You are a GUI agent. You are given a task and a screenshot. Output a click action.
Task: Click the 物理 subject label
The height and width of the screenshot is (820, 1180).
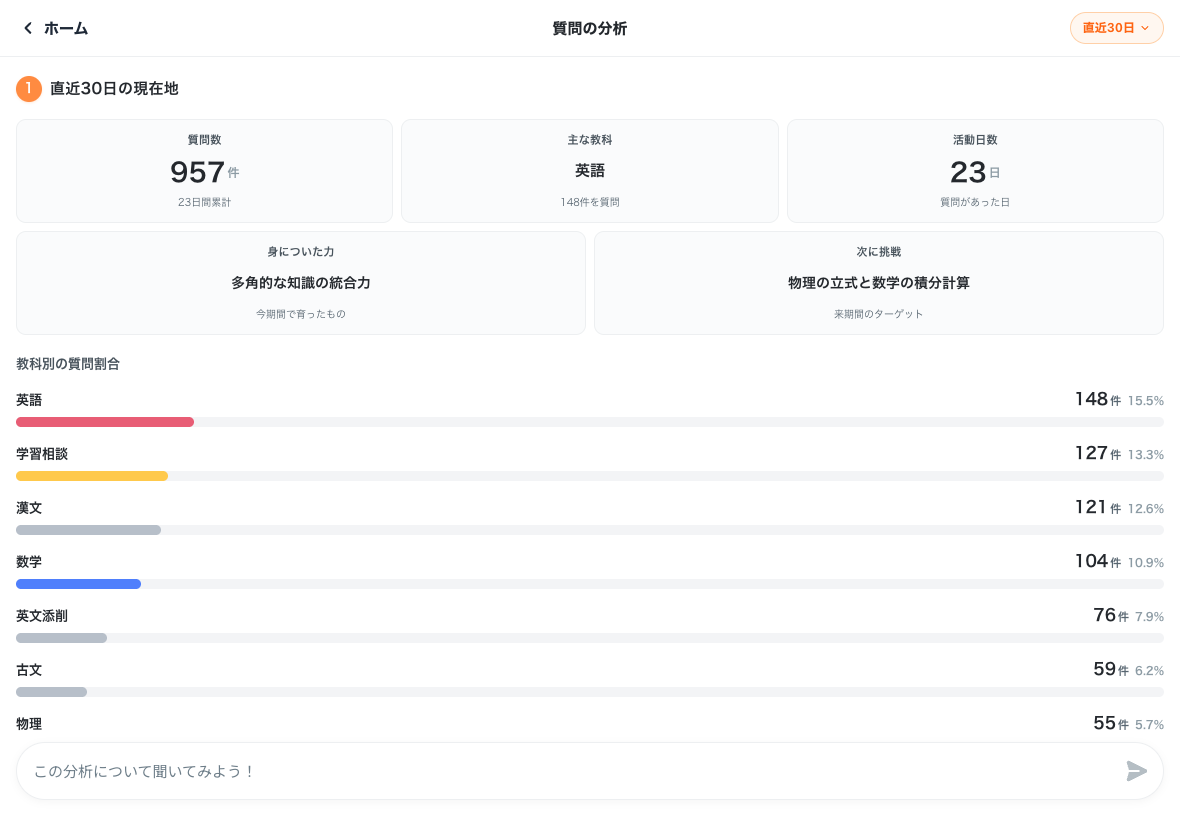[29, 724]
